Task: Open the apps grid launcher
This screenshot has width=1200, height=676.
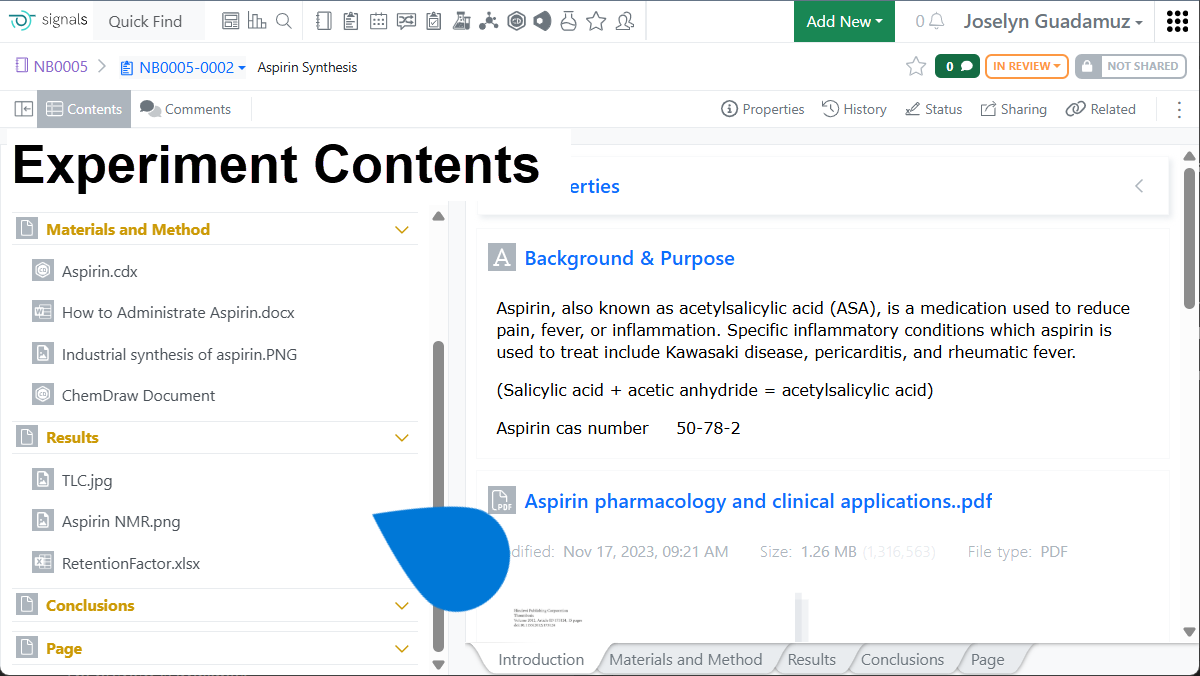Action: pyautogui.click(x=1177, y=21)
